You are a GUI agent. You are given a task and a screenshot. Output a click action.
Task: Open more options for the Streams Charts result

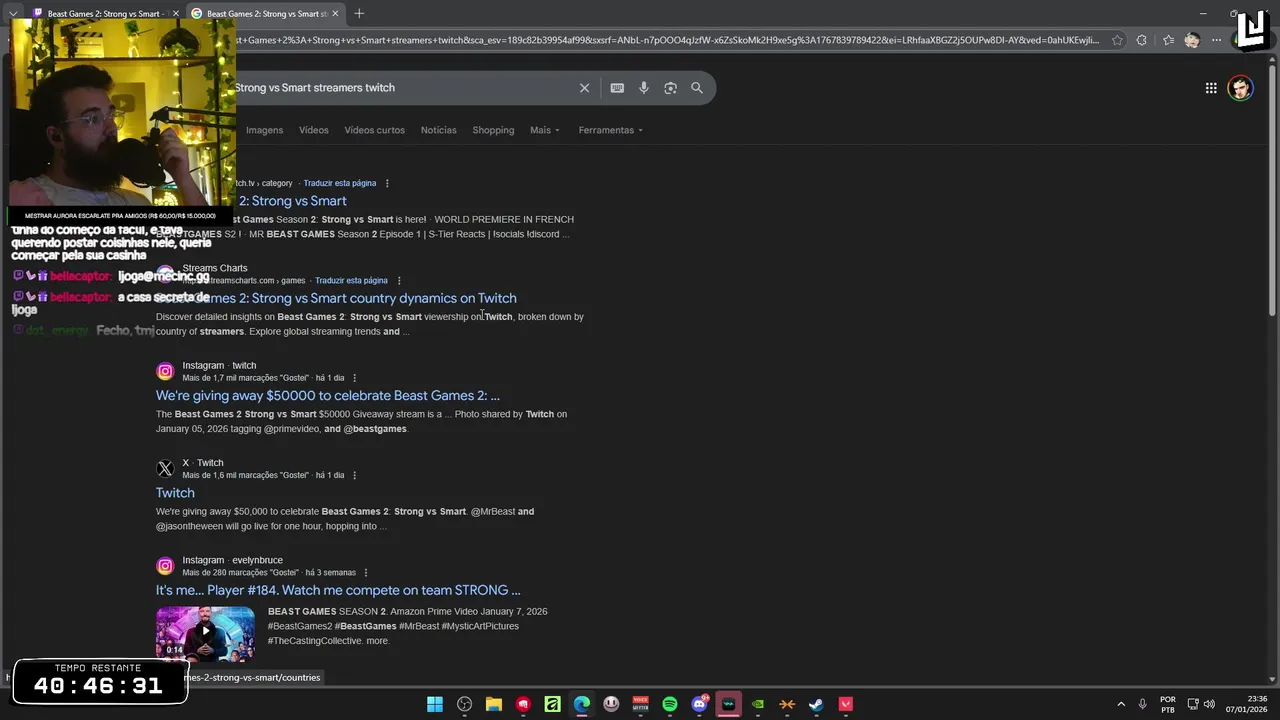399,281
